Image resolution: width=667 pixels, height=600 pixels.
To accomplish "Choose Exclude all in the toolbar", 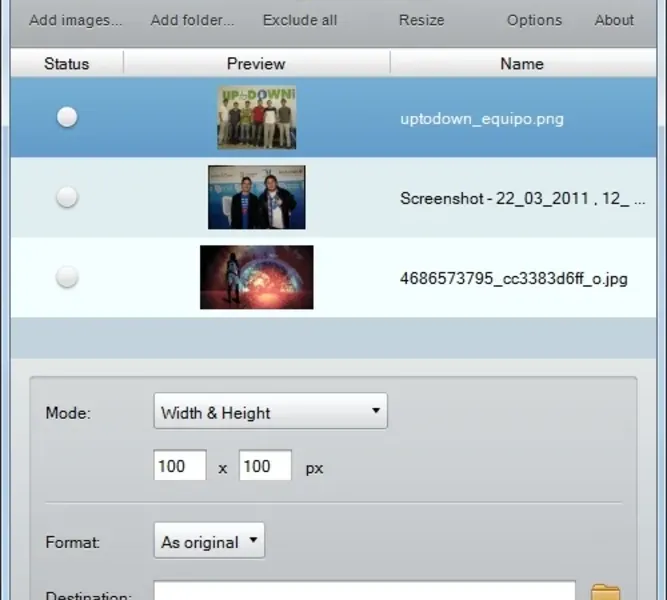I will pyautogui.click(x=300, y=20).
